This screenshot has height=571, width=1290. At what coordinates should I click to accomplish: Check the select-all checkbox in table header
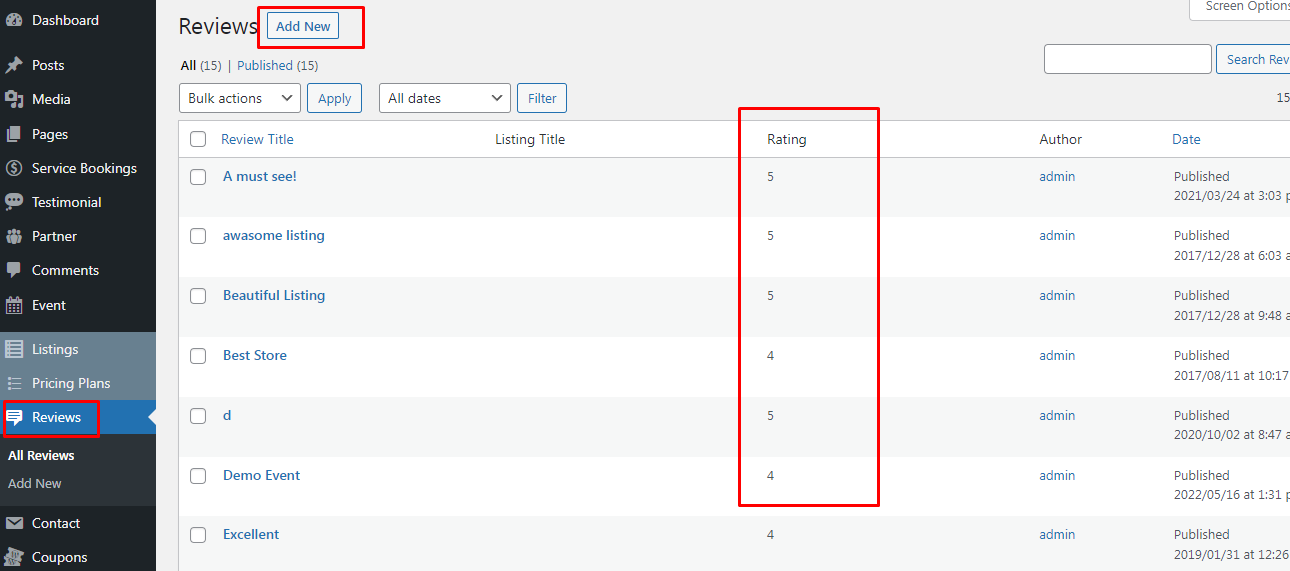tap(198, 140)
